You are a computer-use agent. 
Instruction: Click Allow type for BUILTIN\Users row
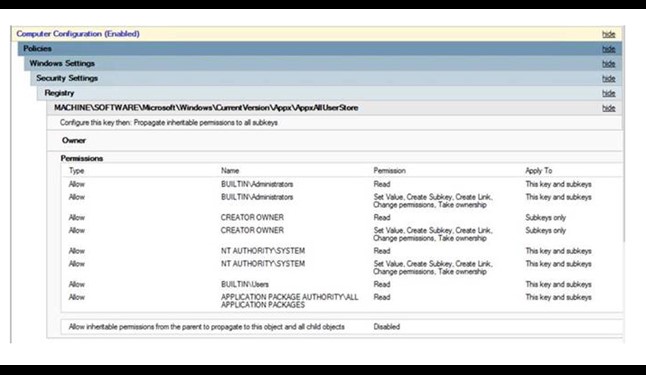click(x=77, y=284)
